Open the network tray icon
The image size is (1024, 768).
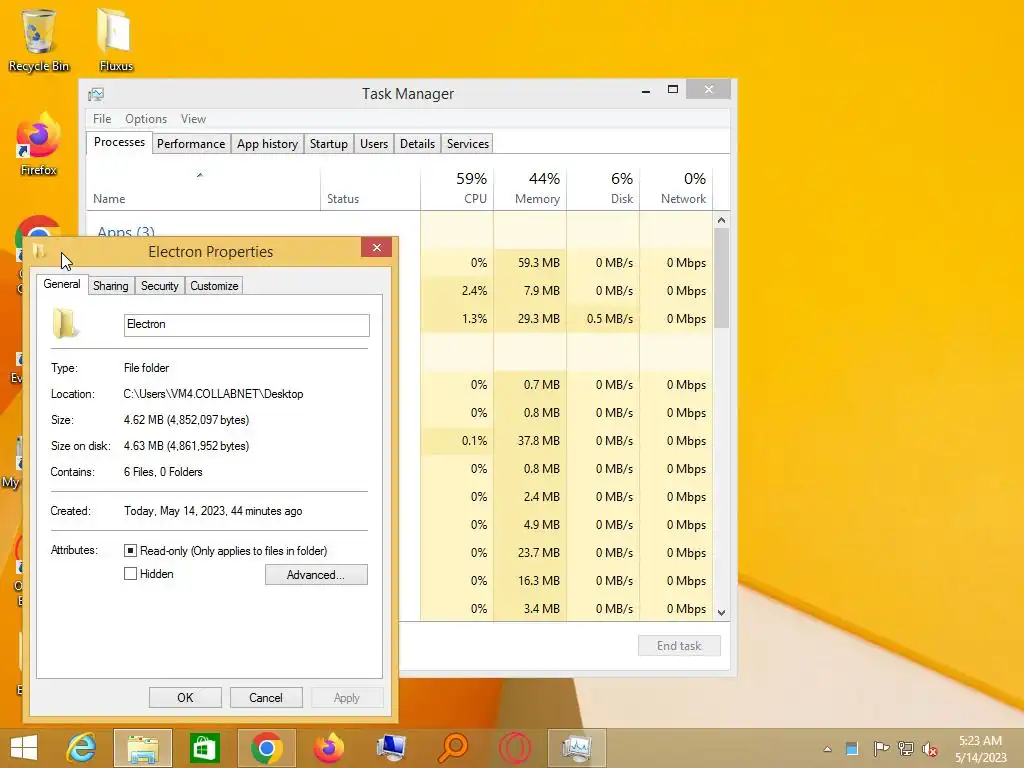tap(906, 748)
